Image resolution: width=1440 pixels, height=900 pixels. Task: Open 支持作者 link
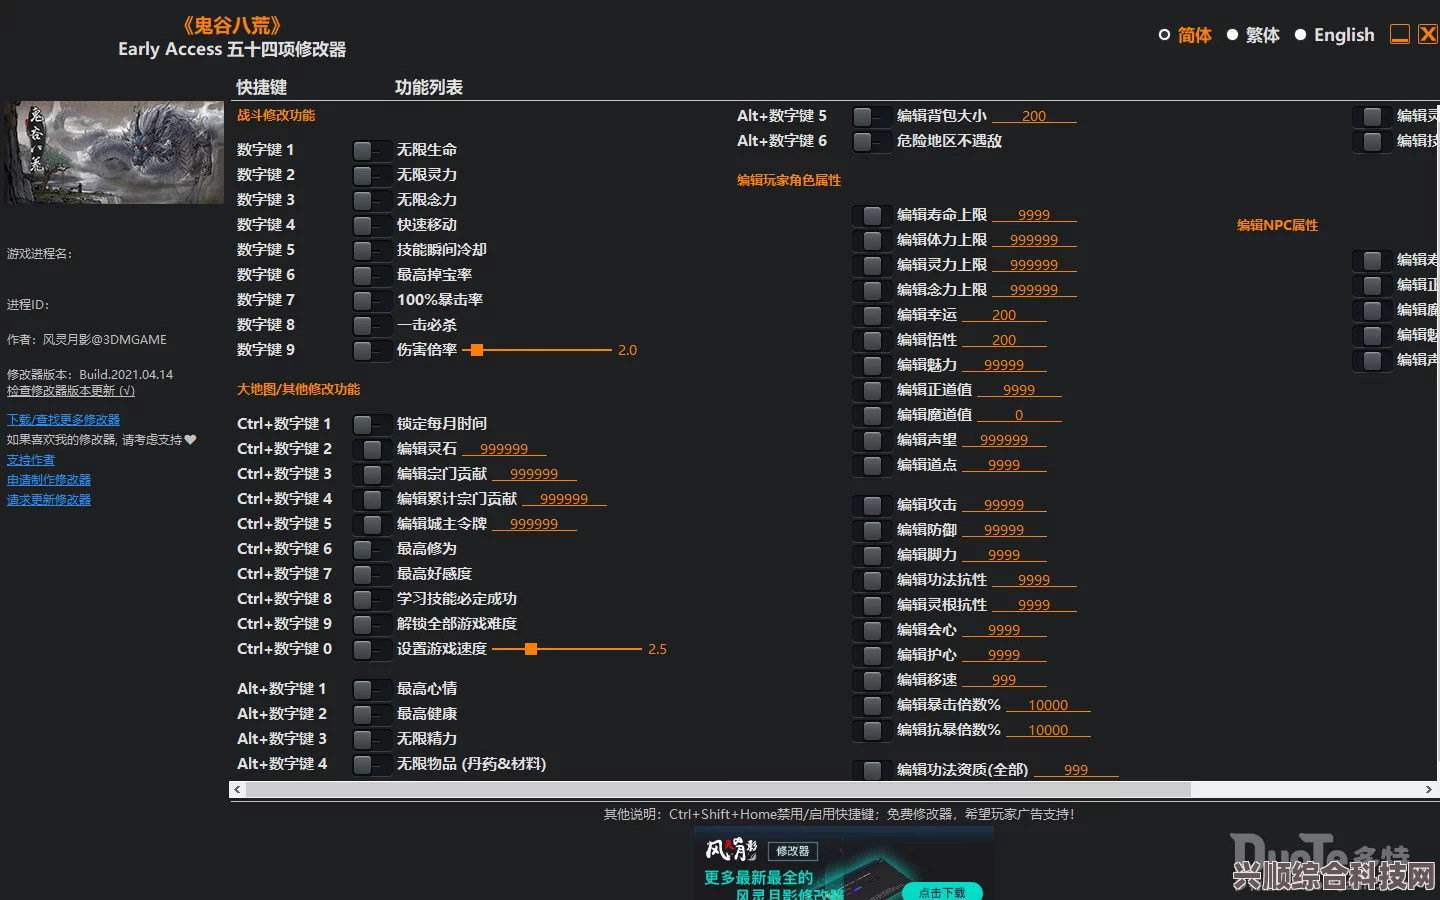[x=31, y=460]
